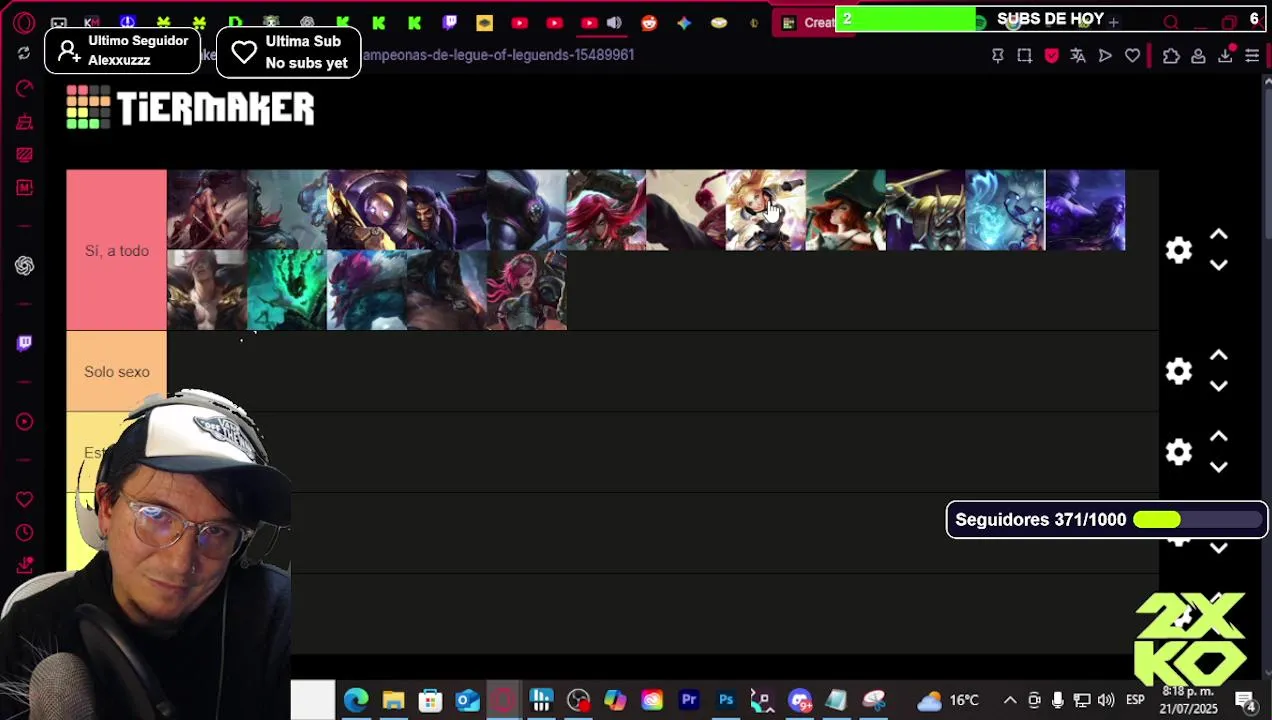
Task: Click up arrow of row below Solo sexo
Action: coord(1218,437)
